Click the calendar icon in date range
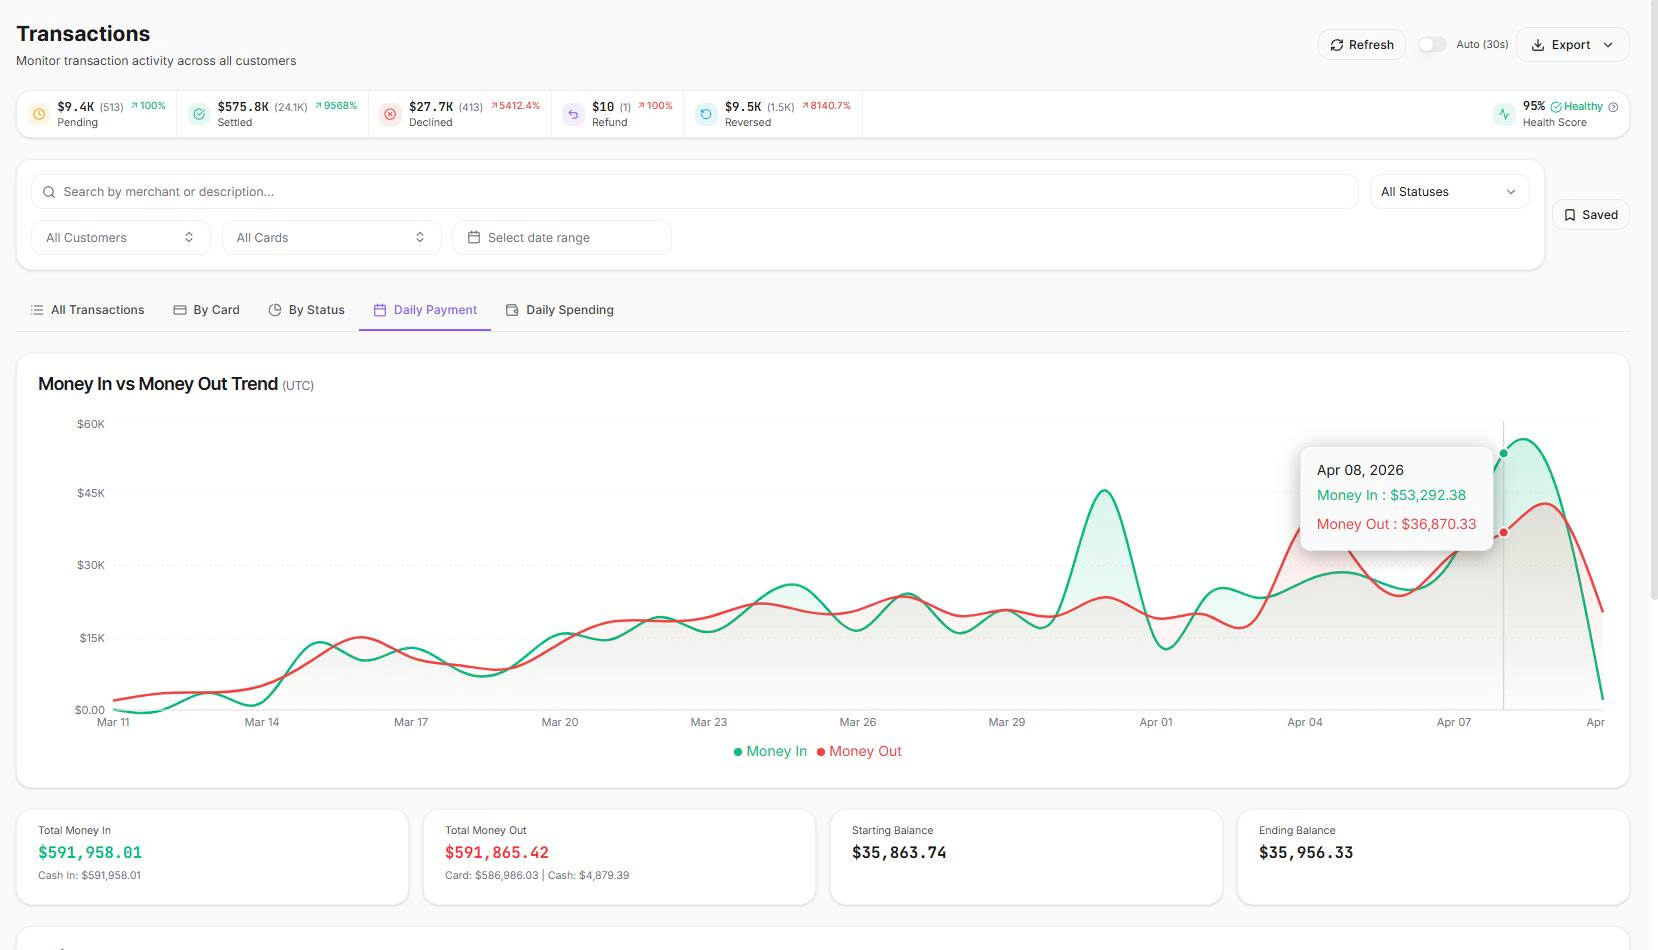Viewport: 1658px width, 950px height. coord(474,238)
